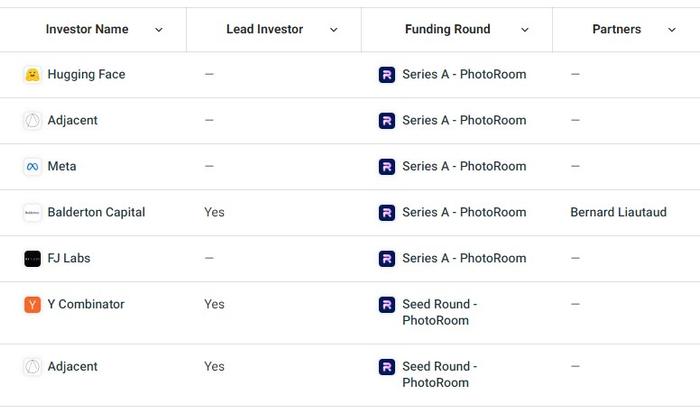The height and width of the screenshot is (413, 700).
Task: Click the Meta infinity logo icon
Action: [32, 167]
